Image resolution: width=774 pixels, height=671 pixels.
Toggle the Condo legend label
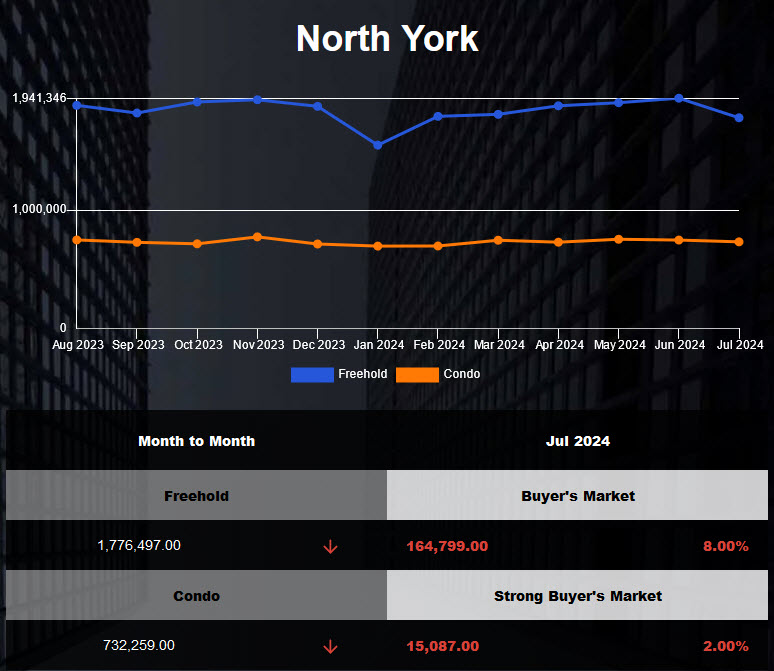[x=462, y=374]
